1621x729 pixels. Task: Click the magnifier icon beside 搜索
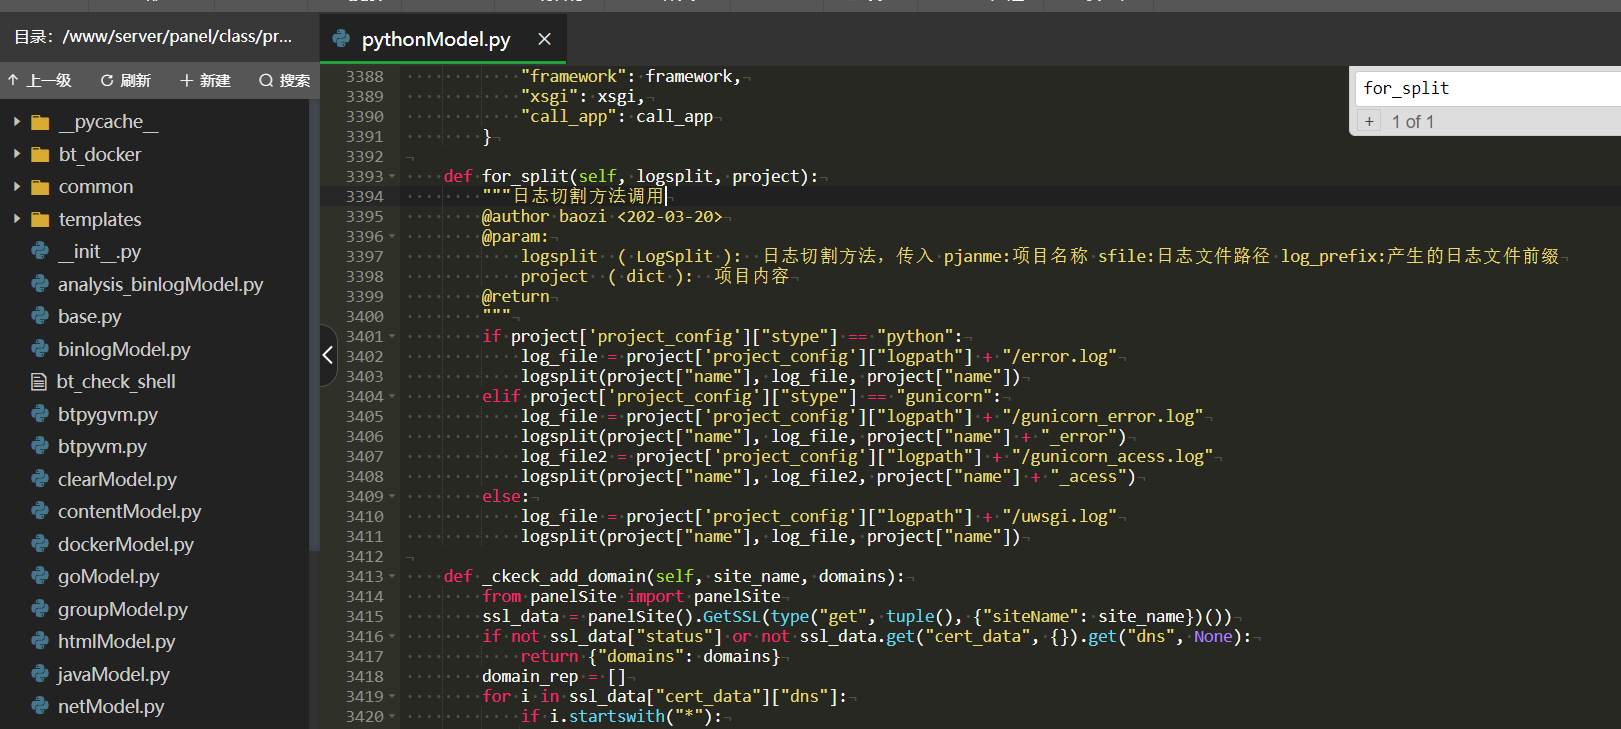pos(266,80)
